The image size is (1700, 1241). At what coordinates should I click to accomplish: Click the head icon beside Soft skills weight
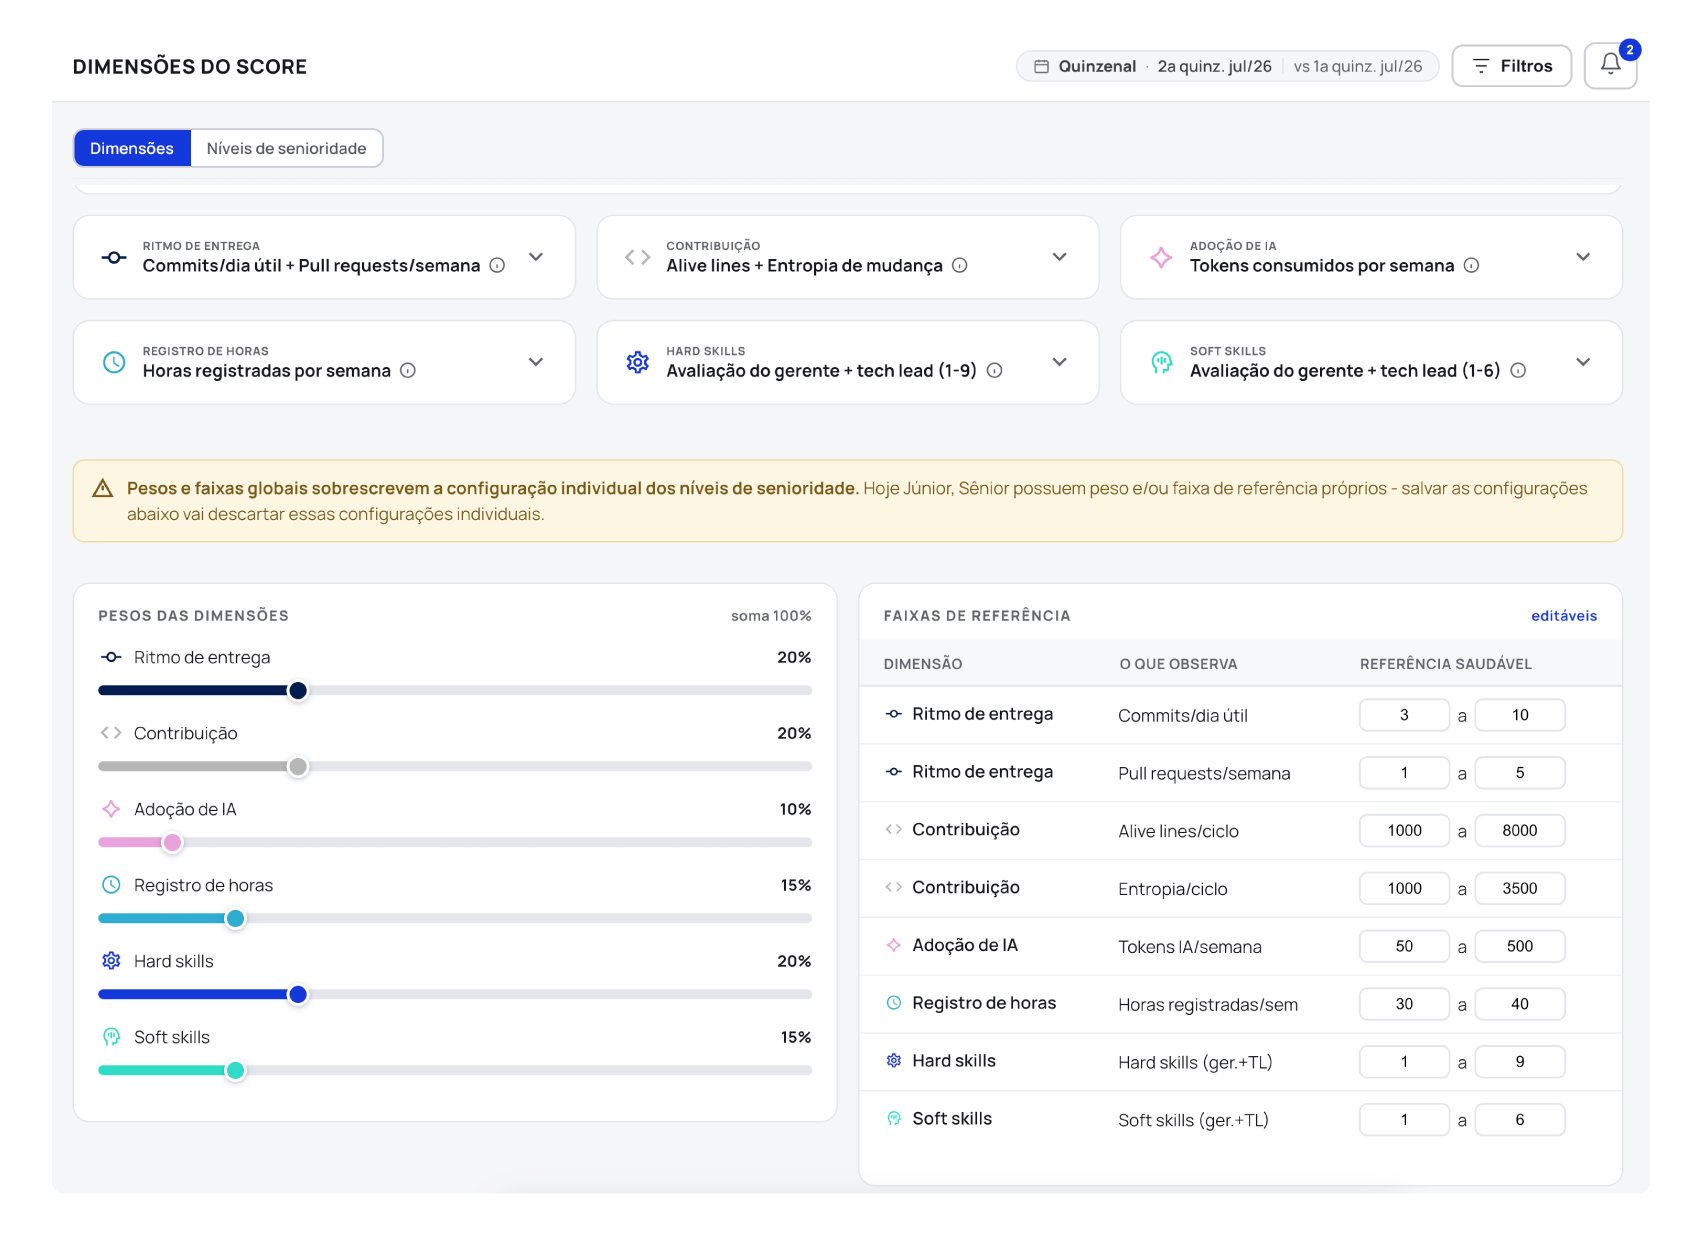tap(111, 1037)
